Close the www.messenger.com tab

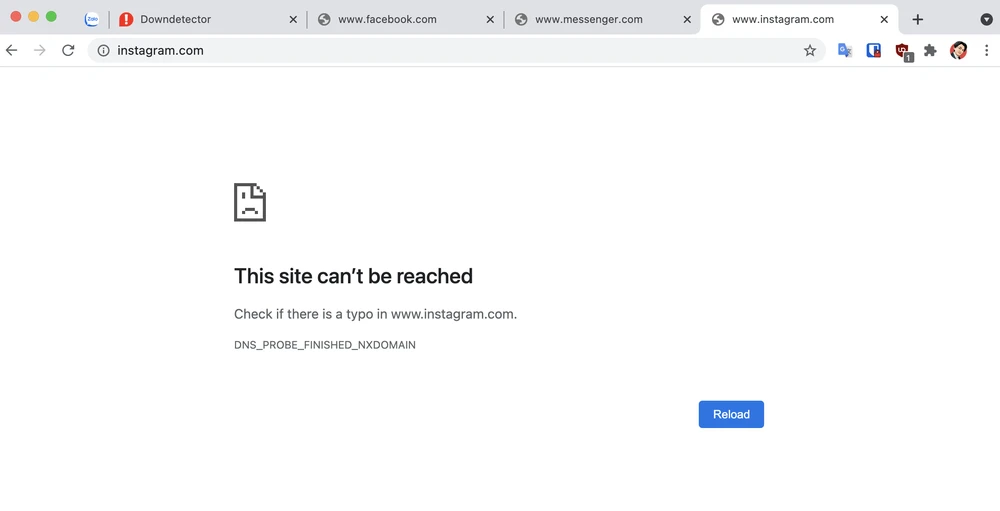pos(687,19)
